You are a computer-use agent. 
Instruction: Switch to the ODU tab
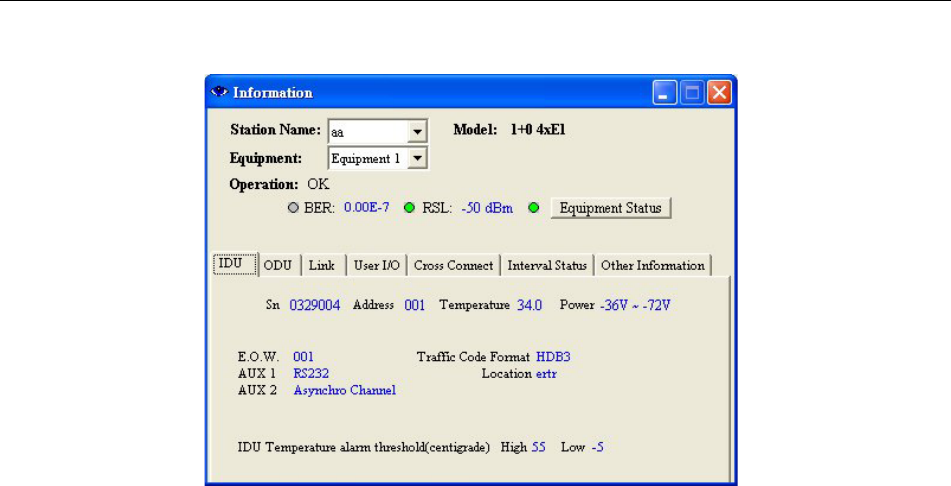(278, 266)
